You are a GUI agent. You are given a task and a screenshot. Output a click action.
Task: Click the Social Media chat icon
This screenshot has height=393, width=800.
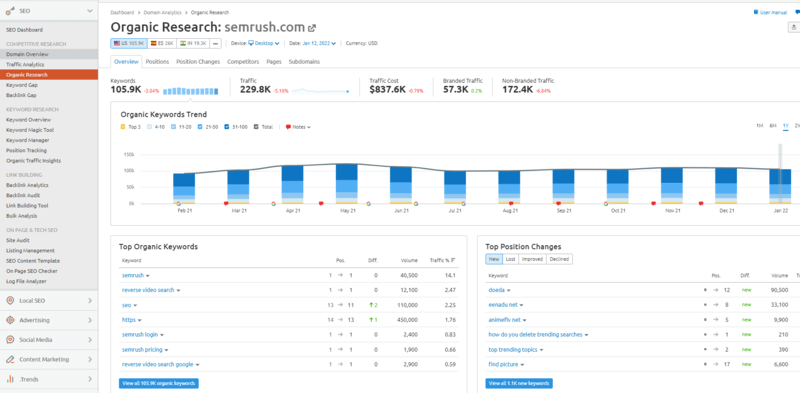tap(10, 339)
